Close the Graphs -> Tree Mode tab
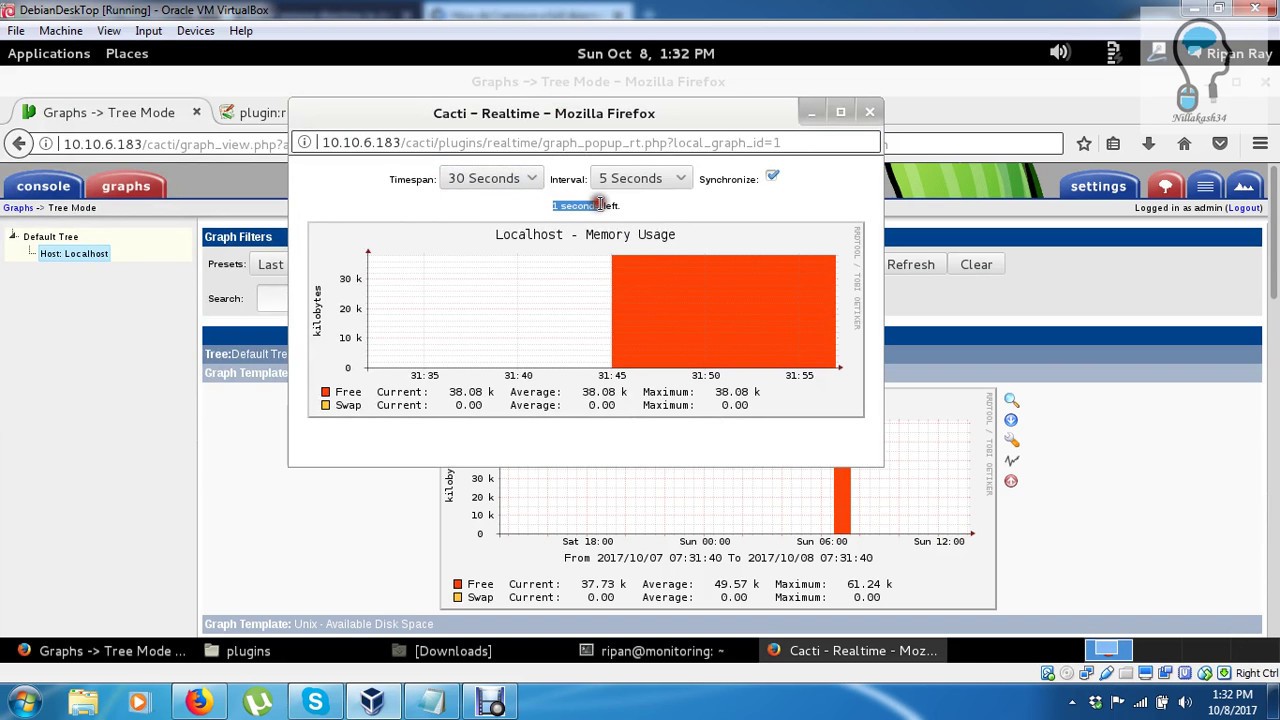The height and width of the screenshot is (720, 1280). click(x=196, y=112)
